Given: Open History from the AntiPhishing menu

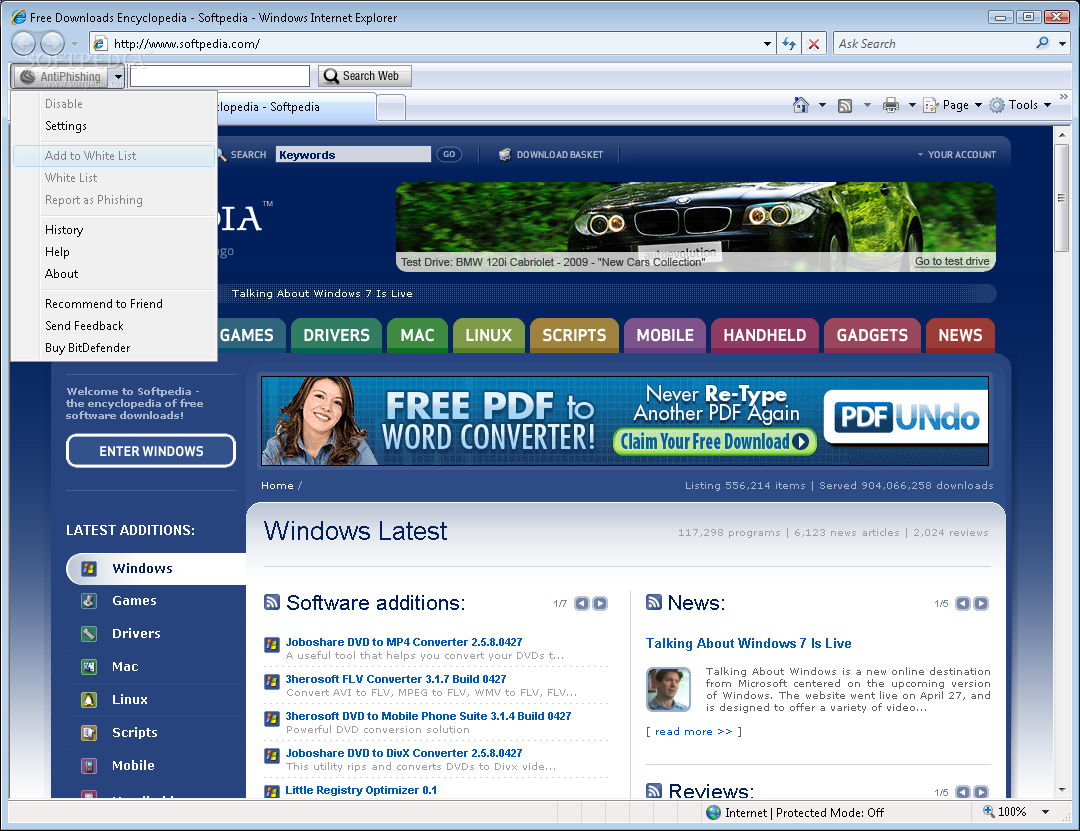Looking at the screenshot, I should [114, 229].
